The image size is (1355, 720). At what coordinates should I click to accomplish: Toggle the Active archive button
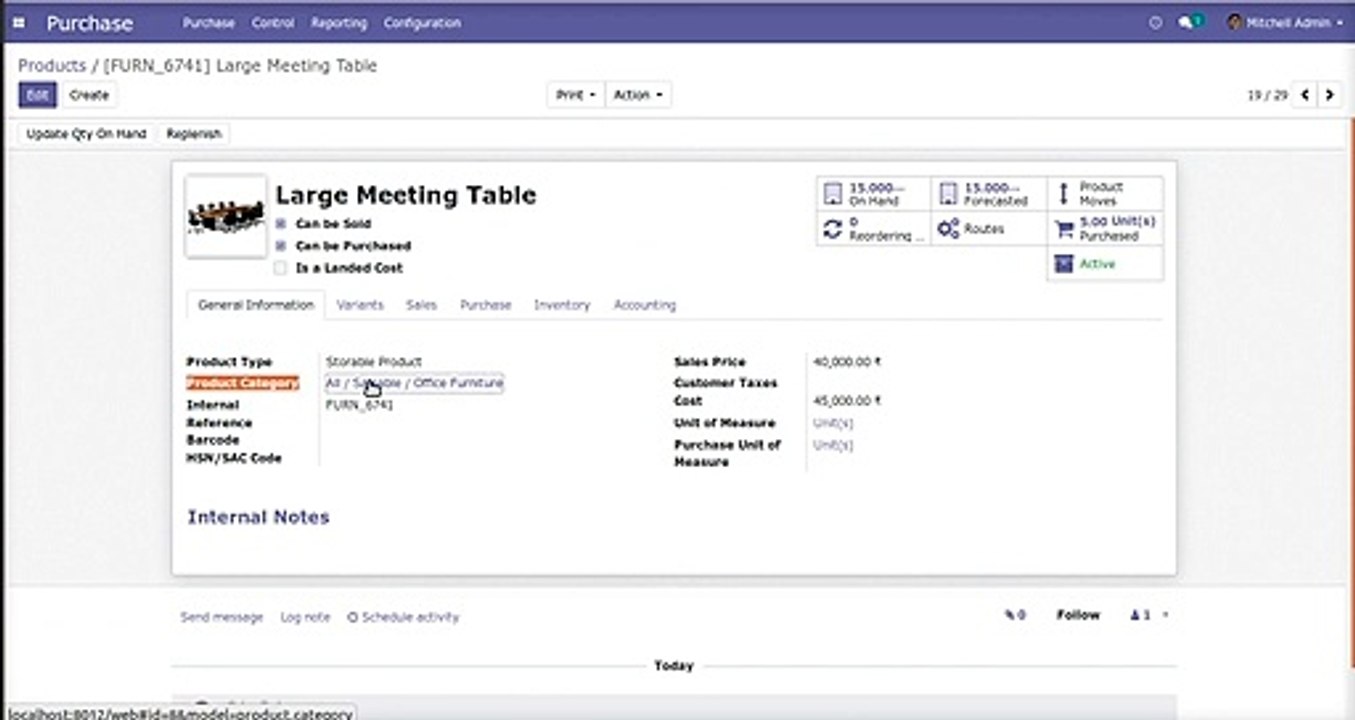(x=1105, y=264)
